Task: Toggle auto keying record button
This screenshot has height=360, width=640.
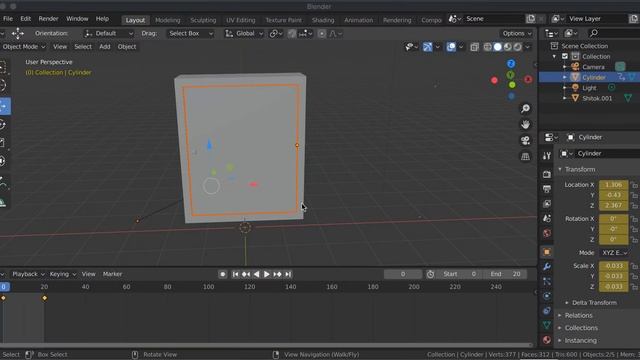Action: (x=222, y=274)
